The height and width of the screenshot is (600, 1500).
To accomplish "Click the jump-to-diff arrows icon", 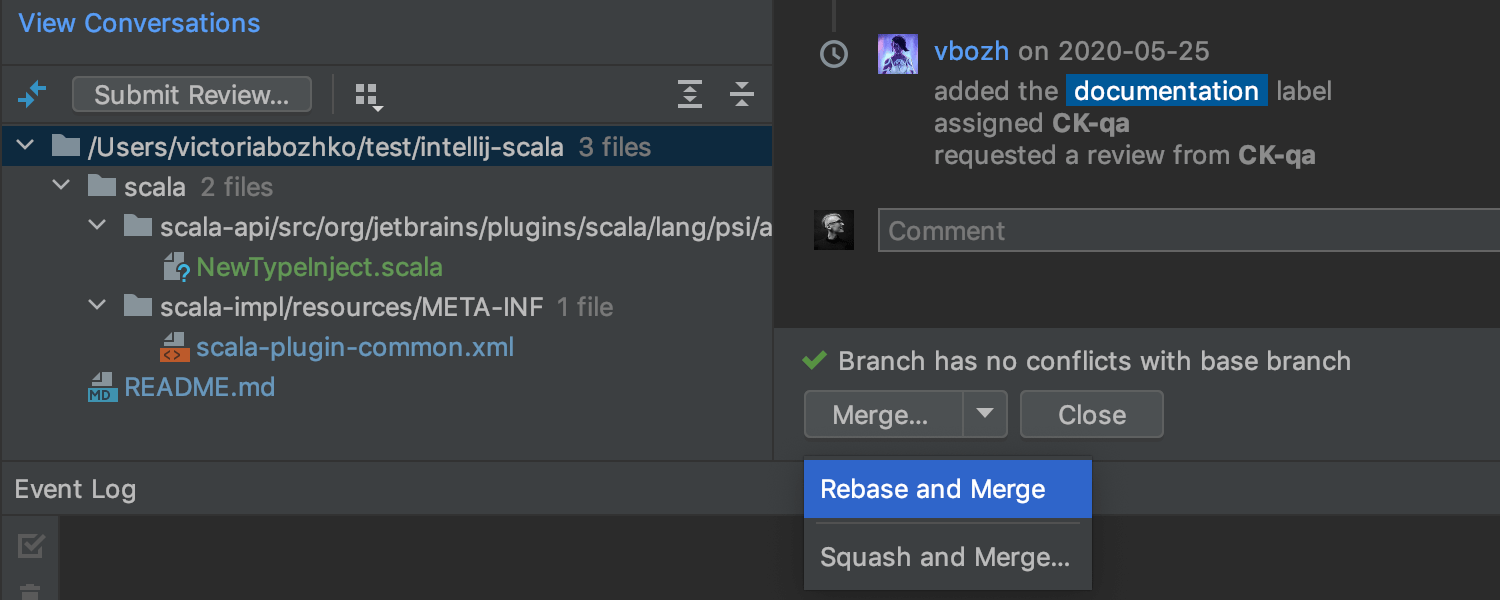I will pyautogui.click(x=32, y=95).
